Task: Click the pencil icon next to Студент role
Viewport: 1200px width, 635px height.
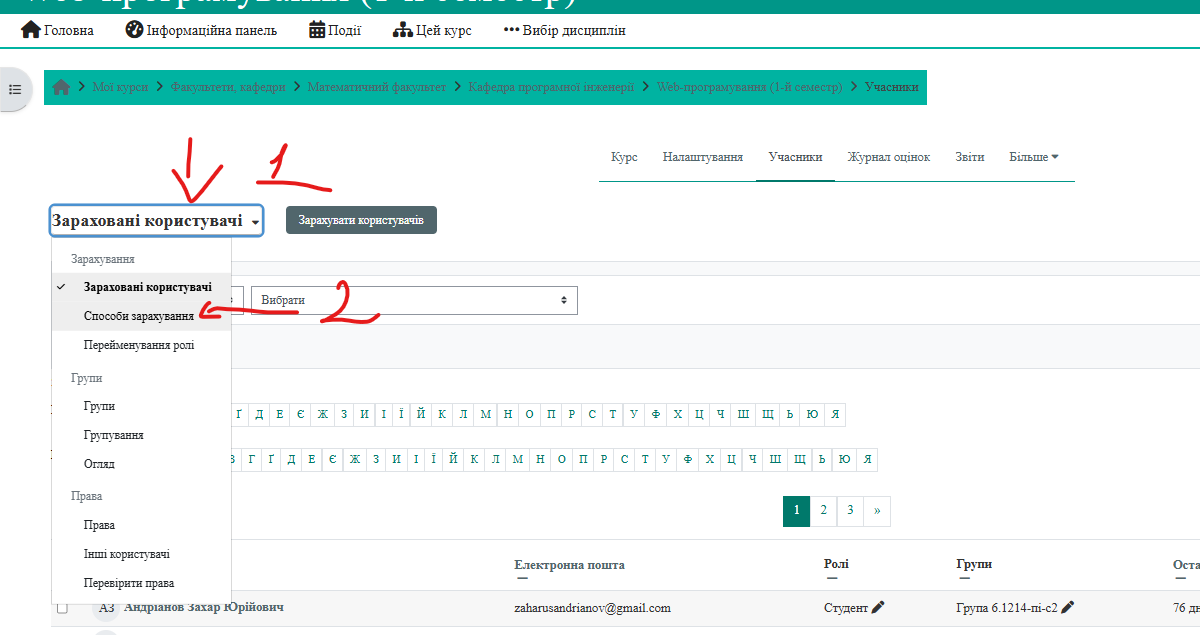Action: 878,607
